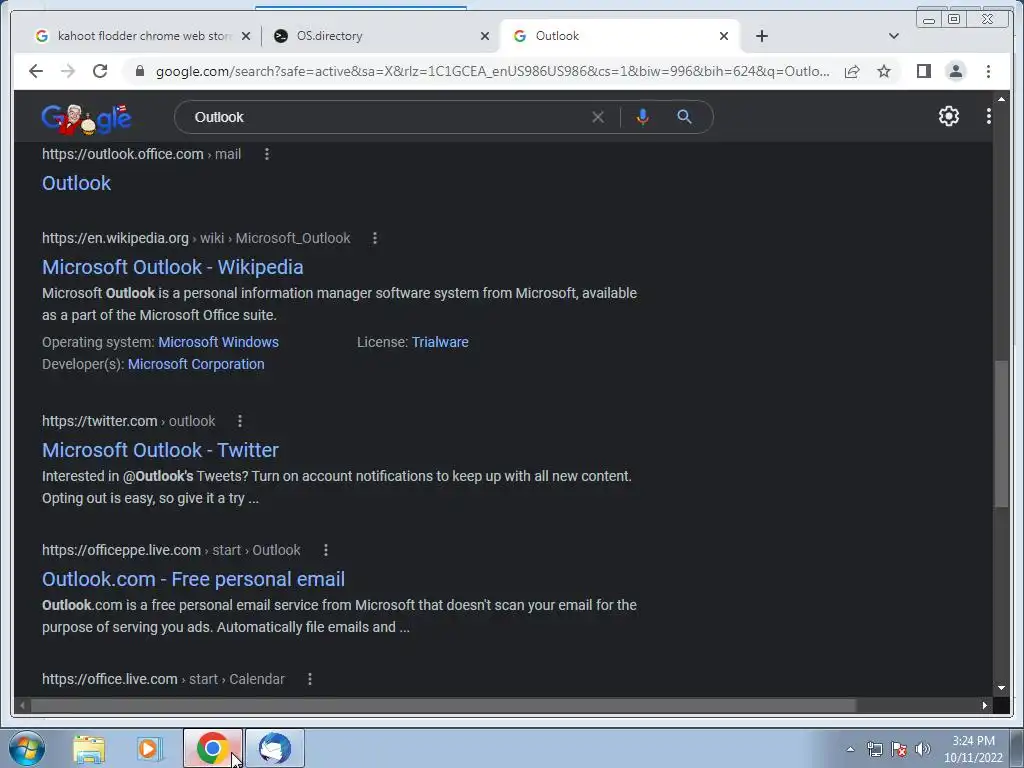
Task: Click the https://en.wikipedia.org breadcrumb text
Action: click(115, 238)
